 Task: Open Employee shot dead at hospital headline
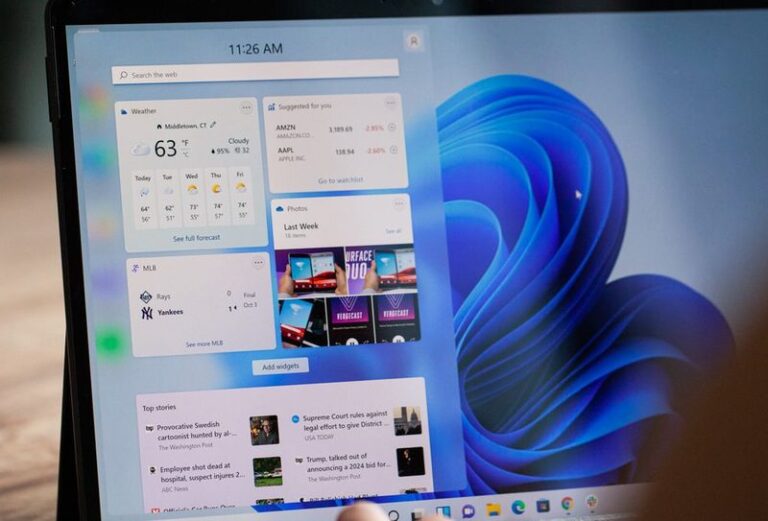[202, 472]
